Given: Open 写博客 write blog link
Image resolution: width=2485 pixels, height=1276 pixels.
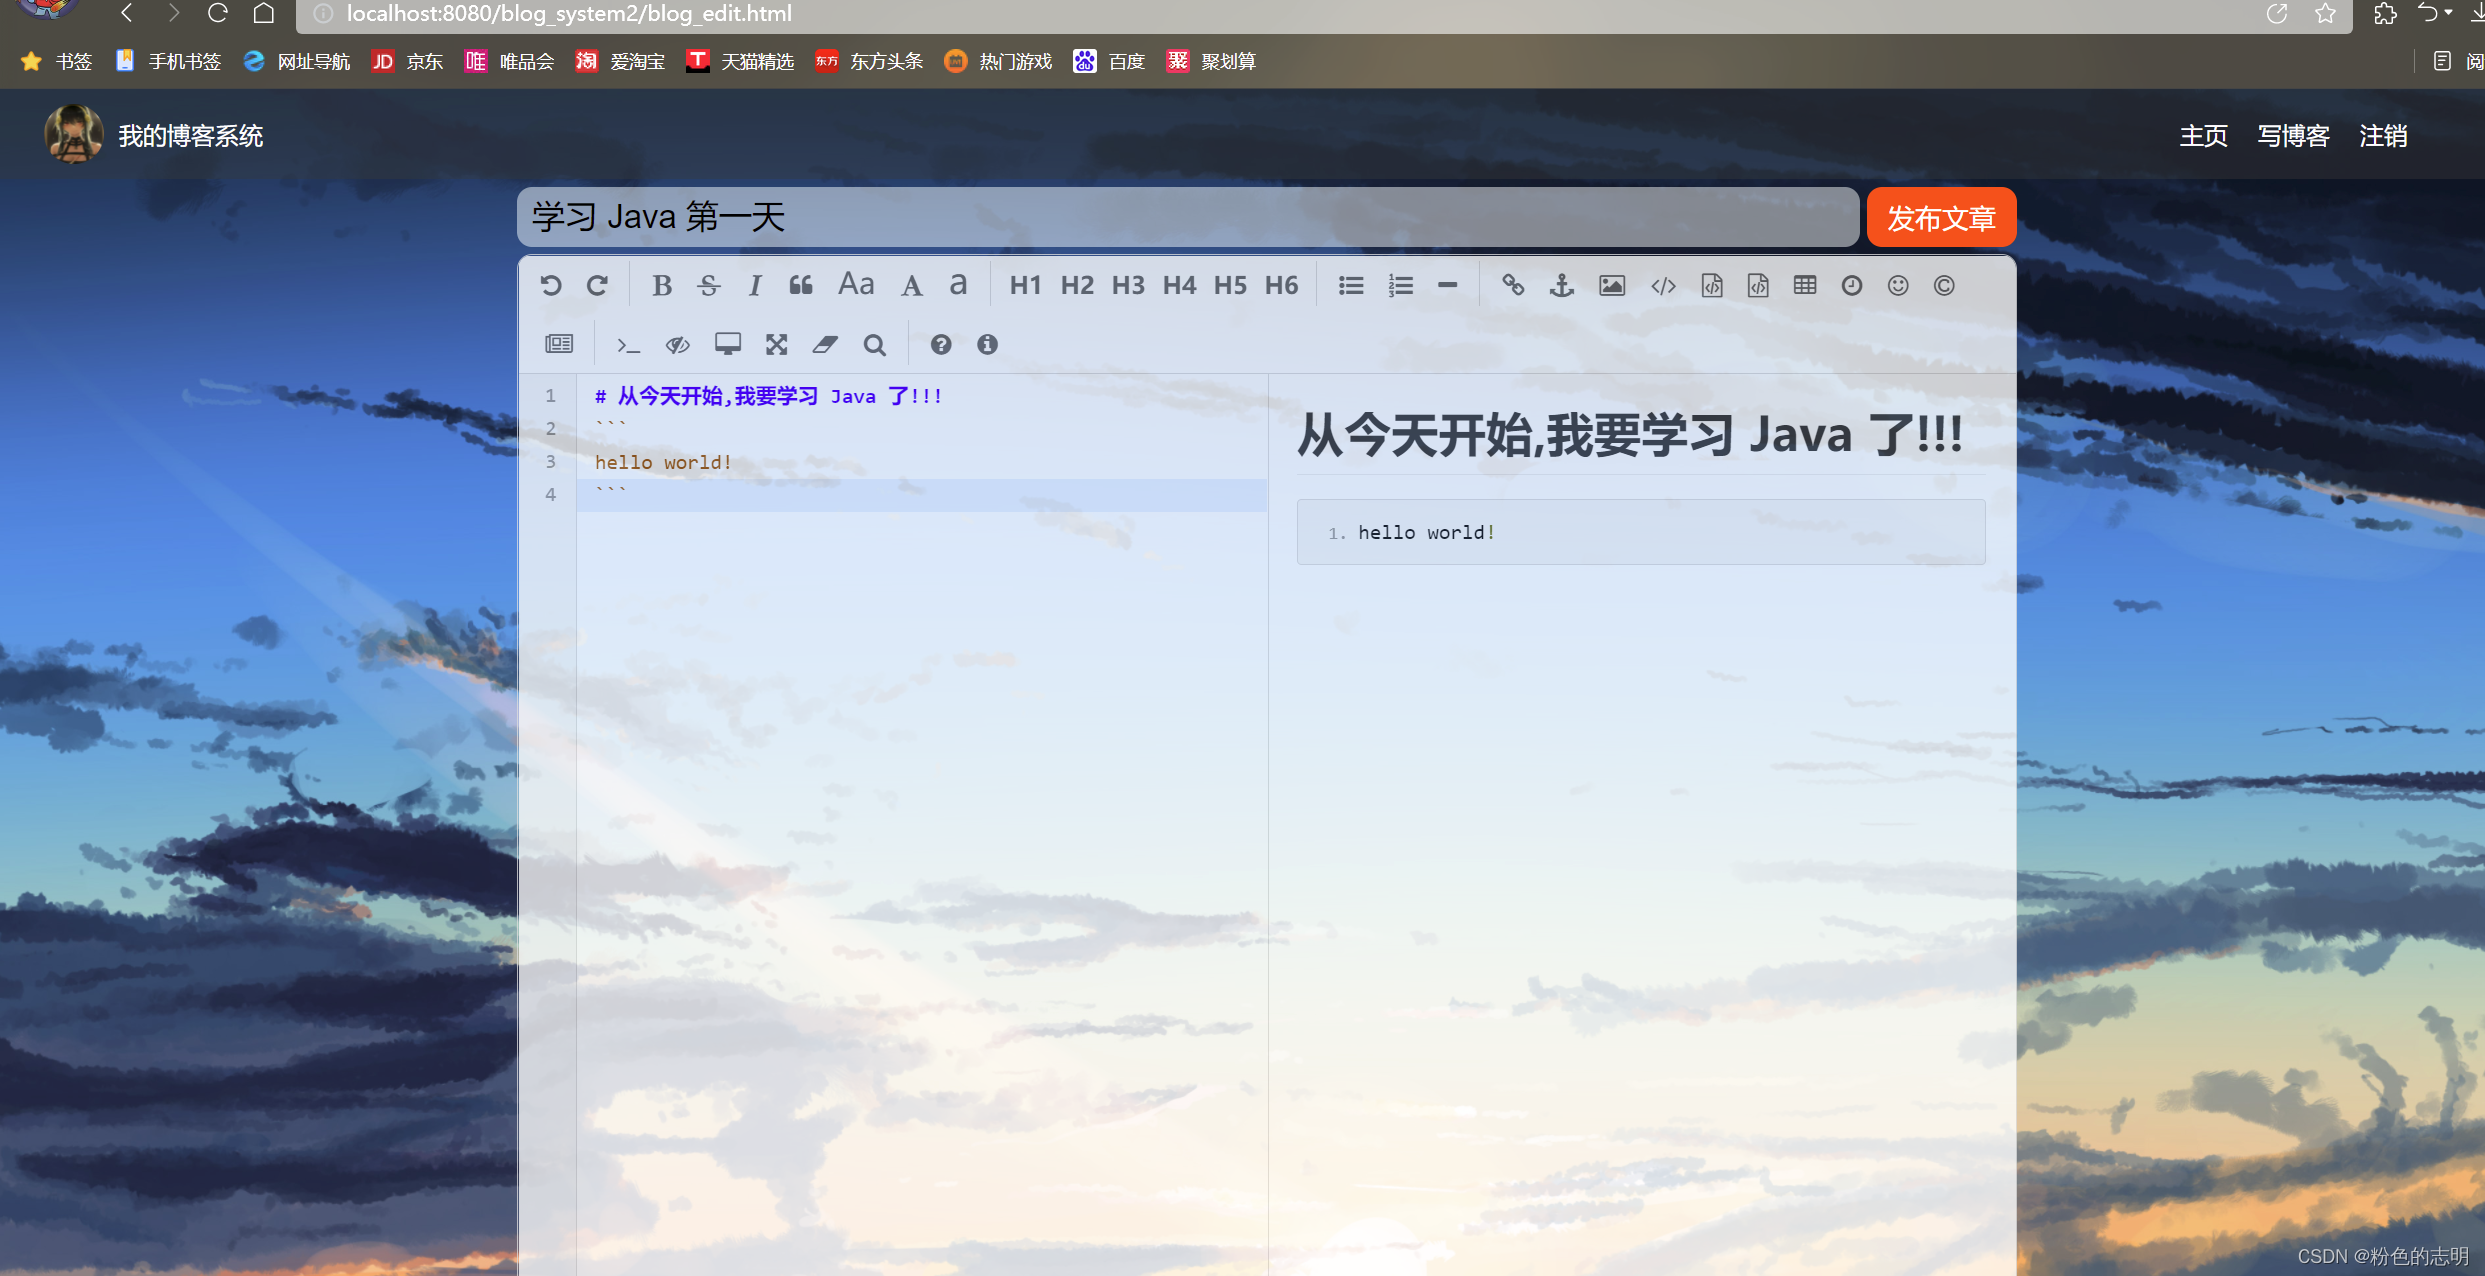Looking at the screenshot, I should pyautogui.click(x=2294, y=136).
